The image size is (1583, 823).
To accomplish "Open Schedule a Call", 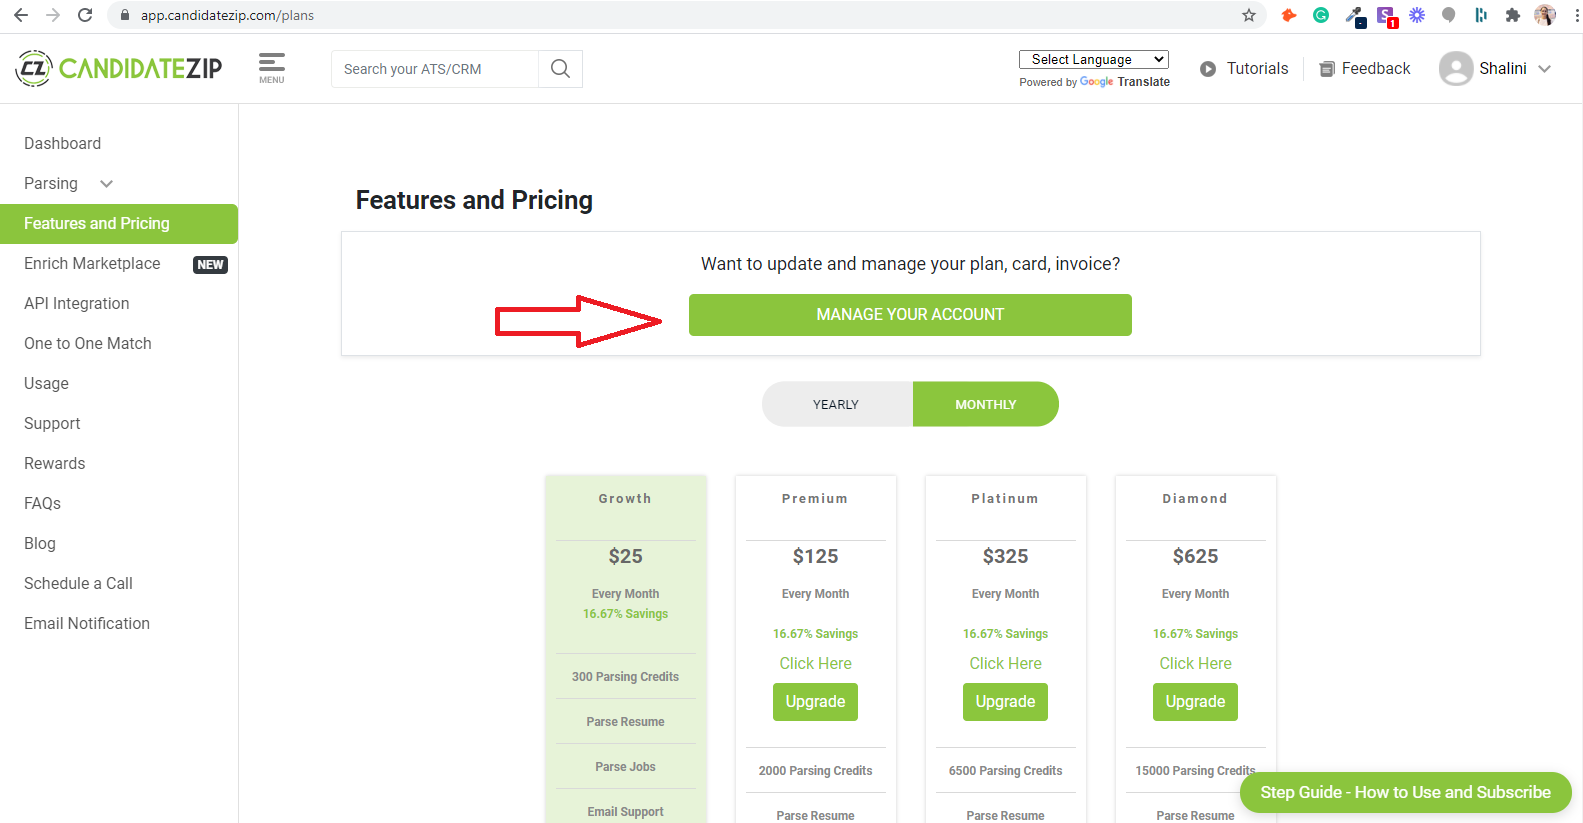I will (x=78, y=583).
